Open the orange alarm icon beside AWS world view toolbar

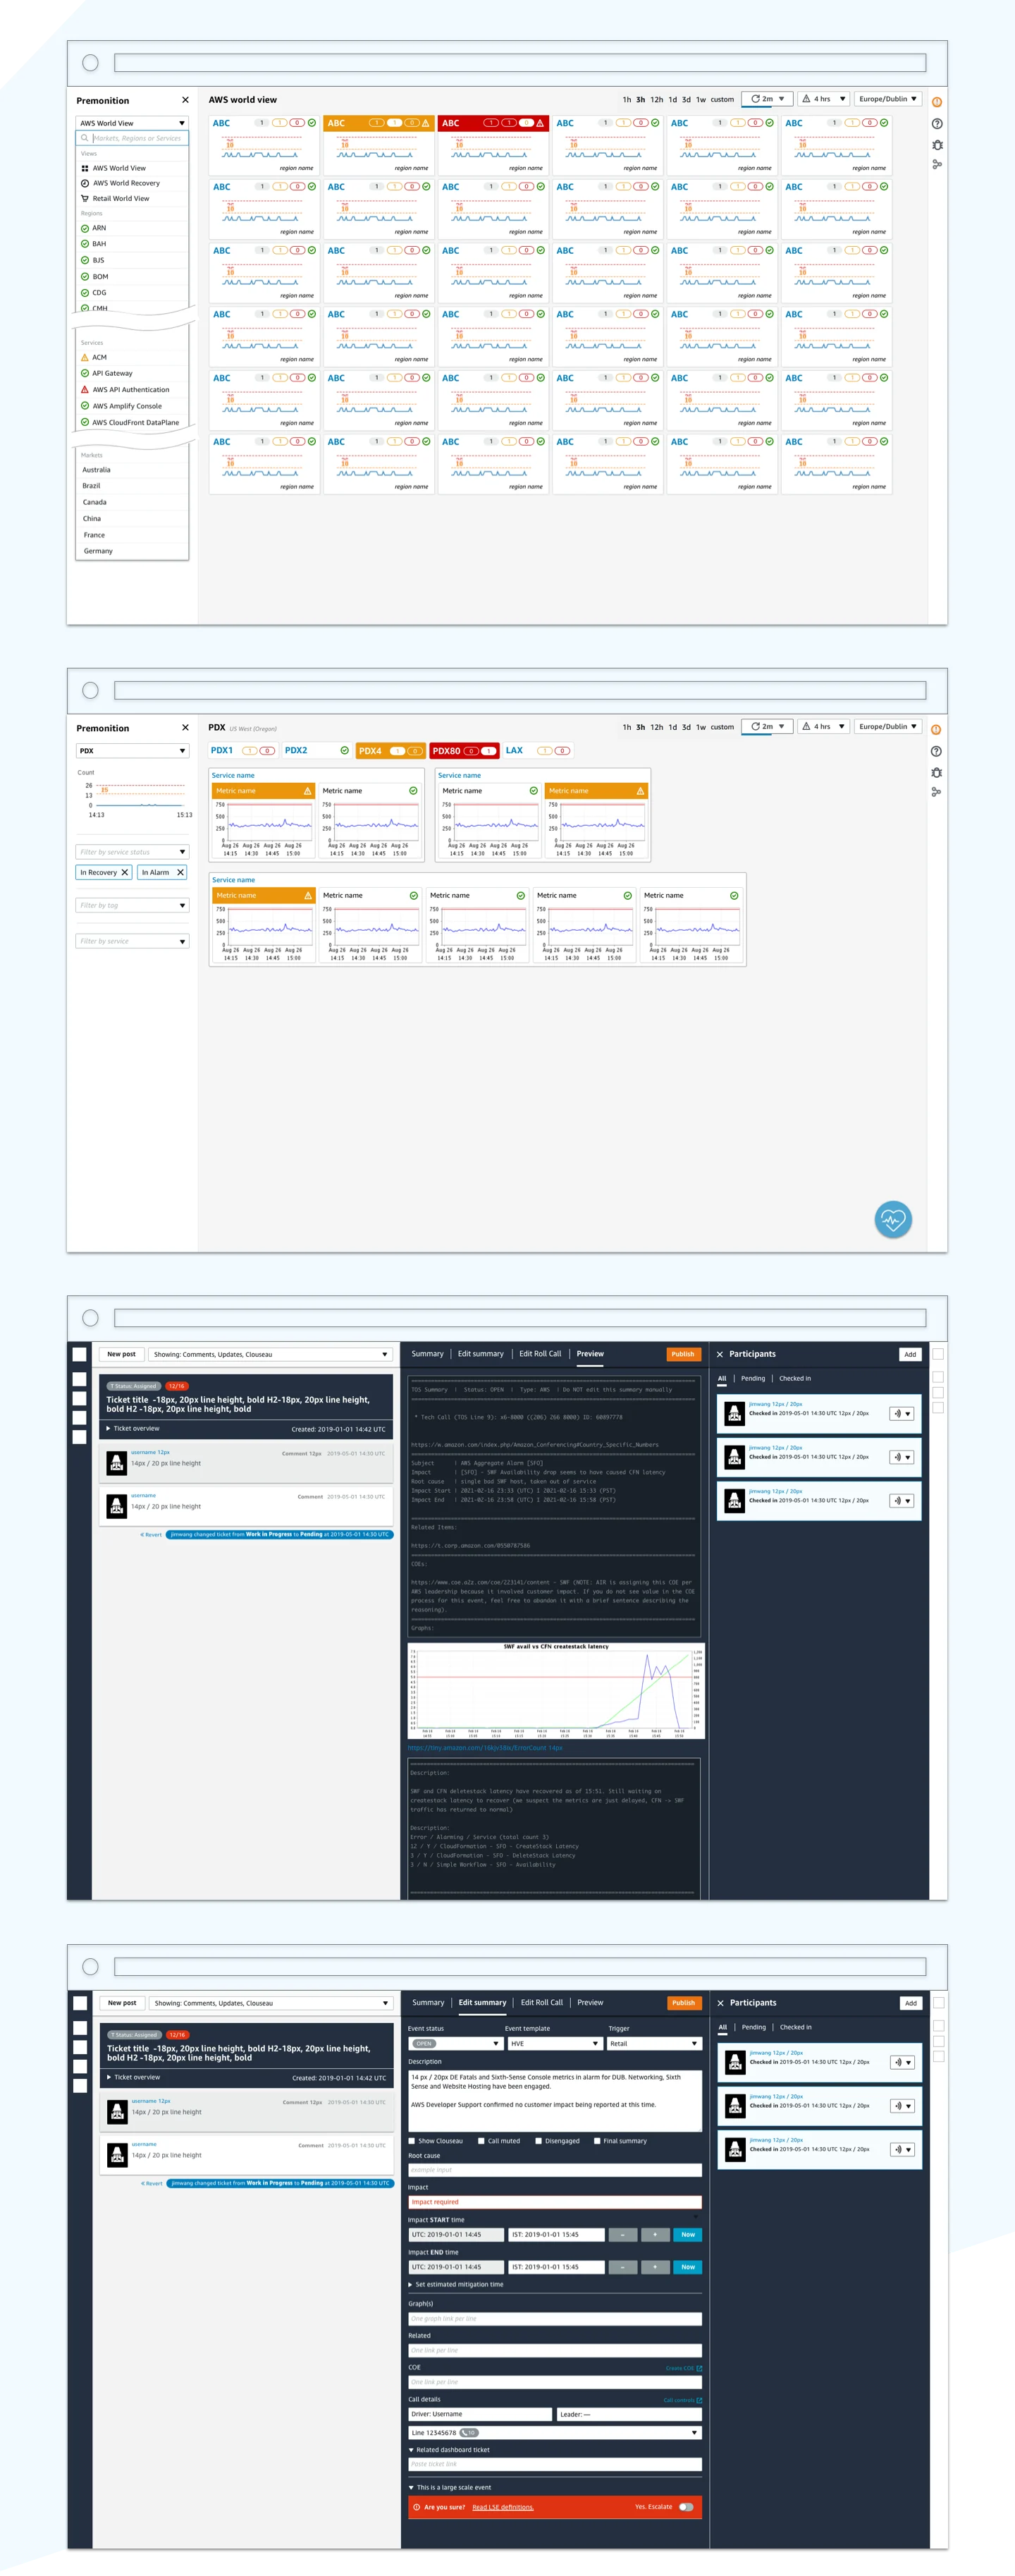(x=937, y=102)
